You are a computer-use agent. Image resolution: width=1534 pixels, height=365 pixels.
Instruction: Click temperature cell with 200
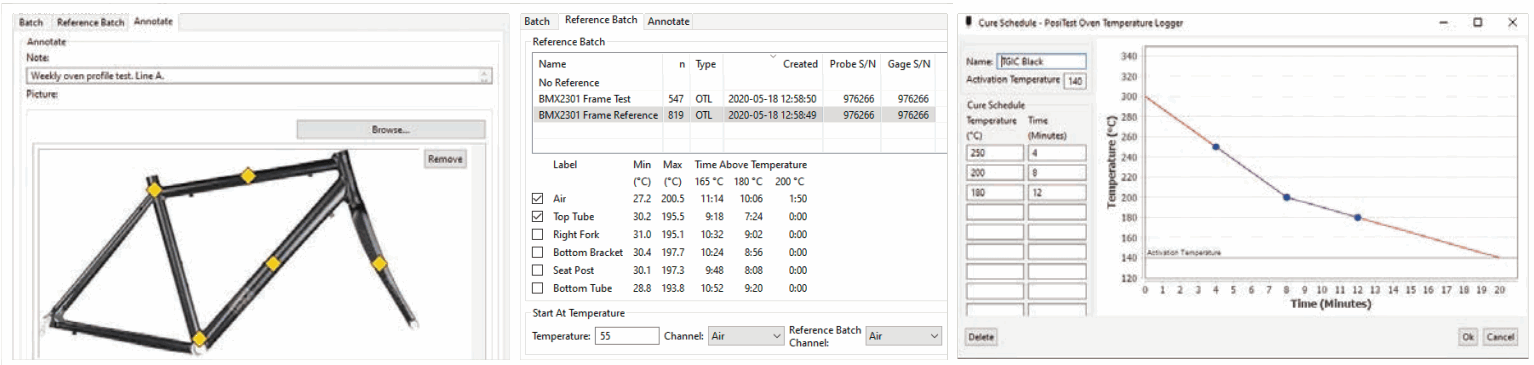pyautogui.click(x=995, y=172)
